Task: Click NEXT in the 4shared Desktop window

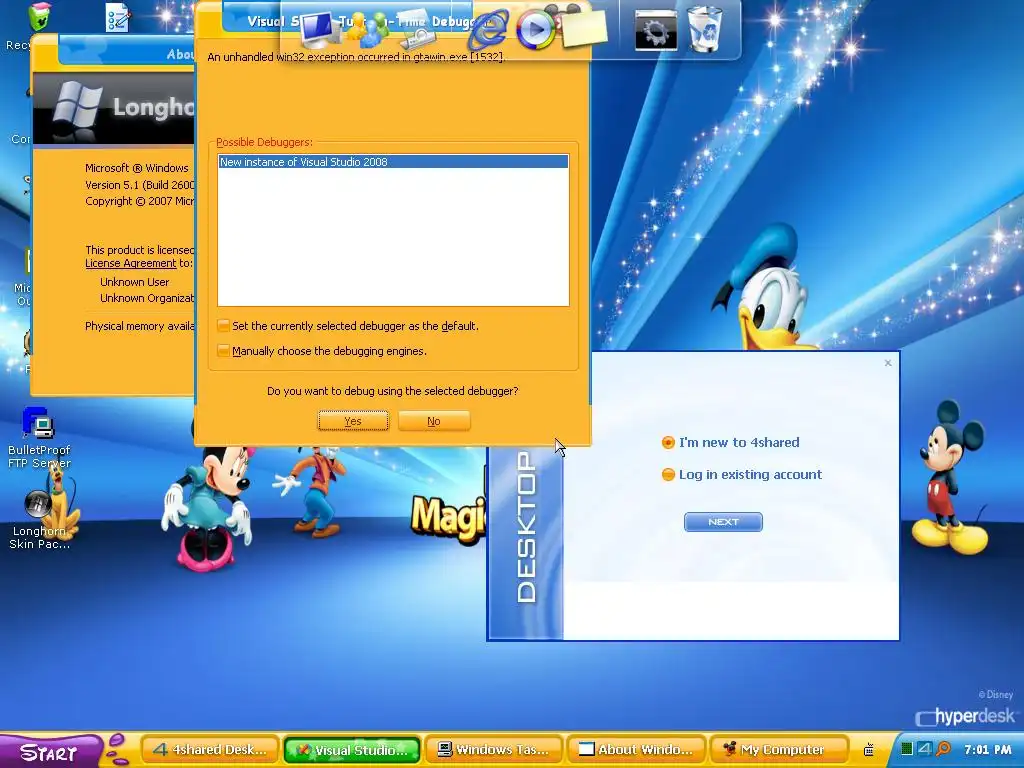Action: click(x=723, y=522)
